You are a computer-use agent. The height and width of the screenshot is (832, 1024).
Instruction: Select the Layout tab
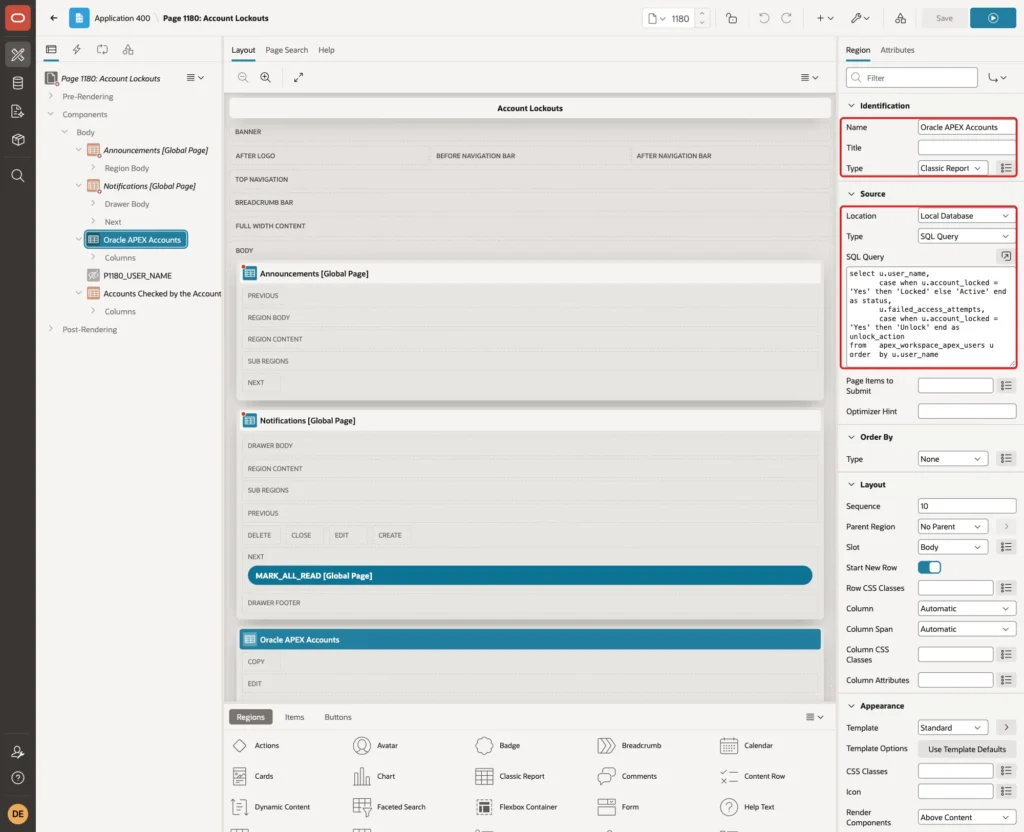pos(243,50)
